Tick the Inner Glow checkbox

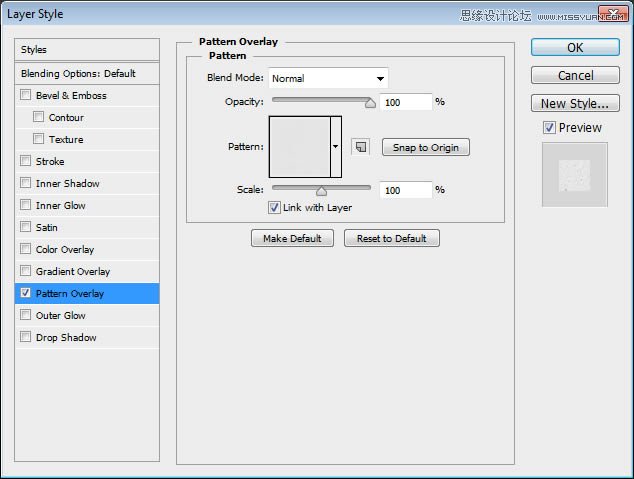[25, 205]
